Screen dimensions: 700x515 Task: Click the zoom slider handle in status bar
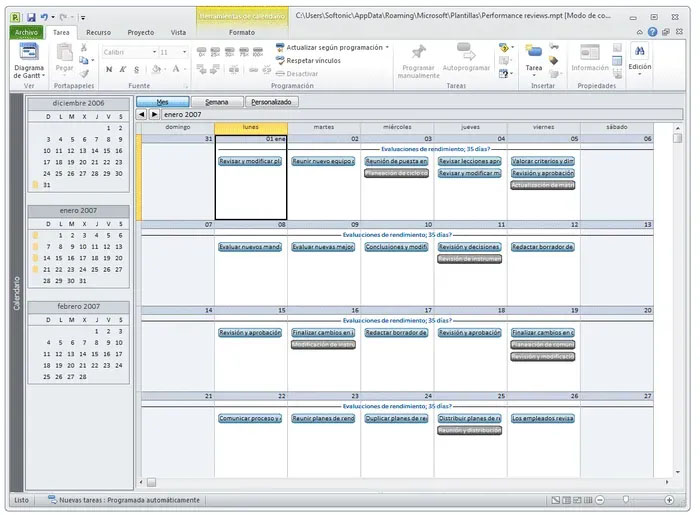(x=625, y=499)
